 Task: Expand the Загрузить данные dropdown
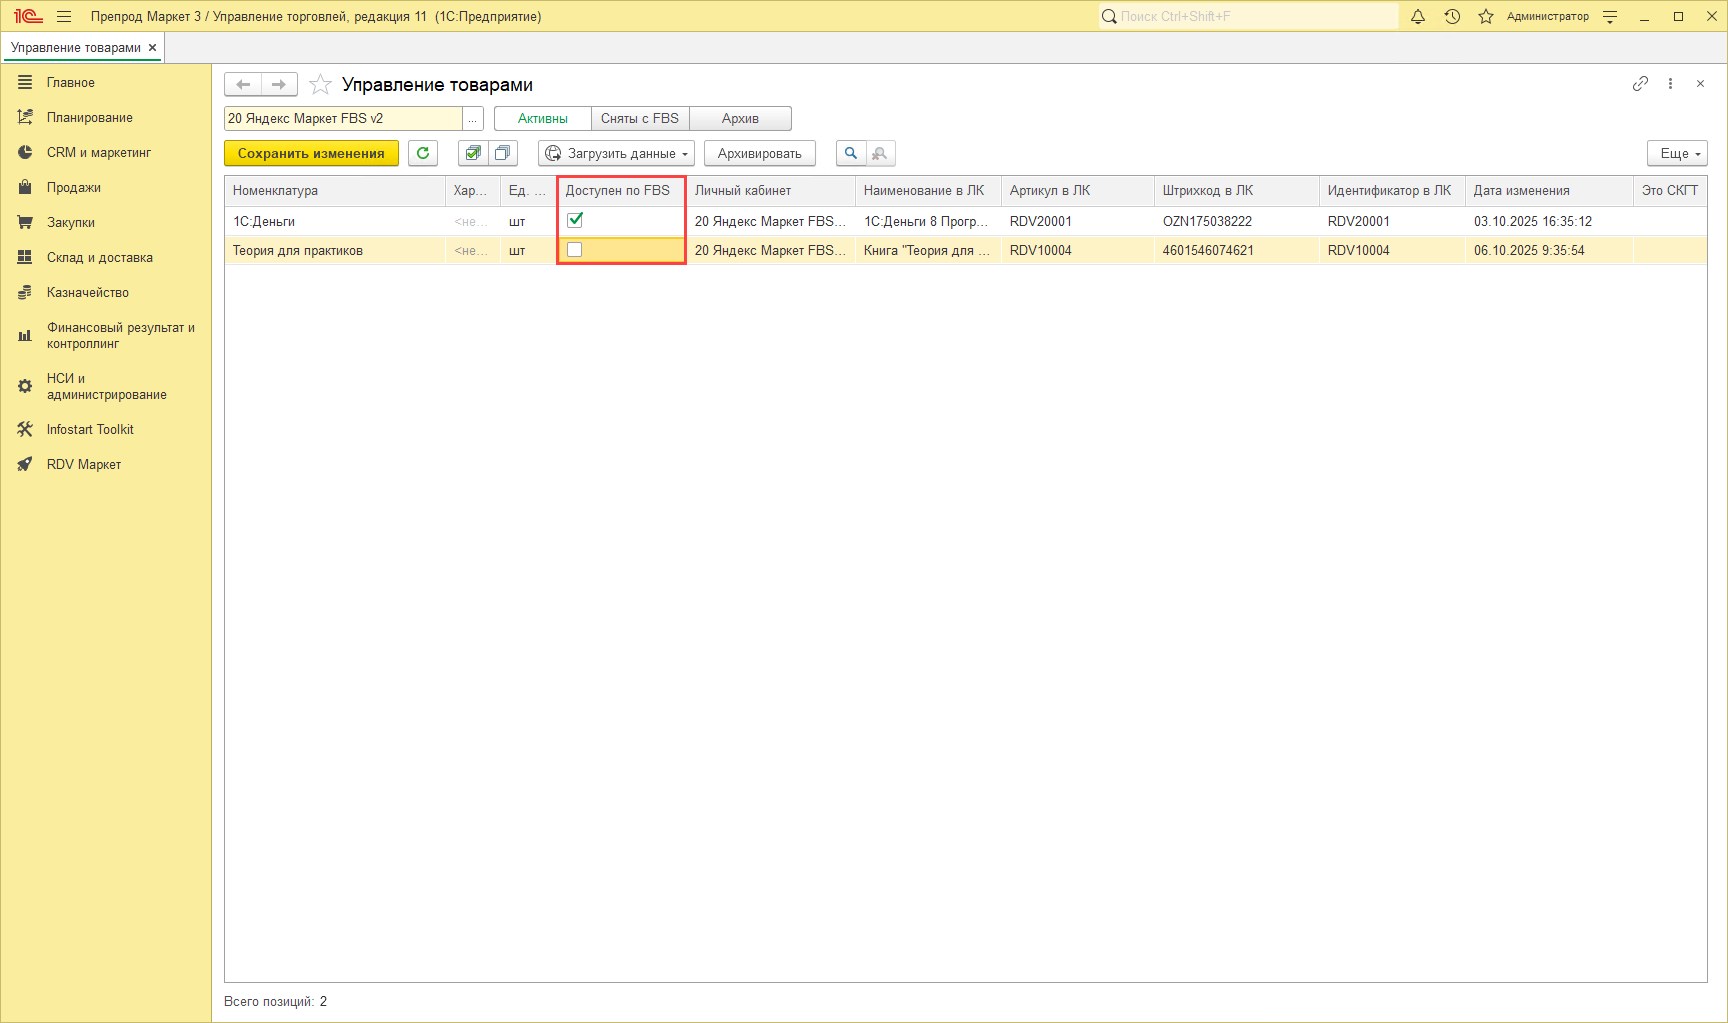(617, 153)
